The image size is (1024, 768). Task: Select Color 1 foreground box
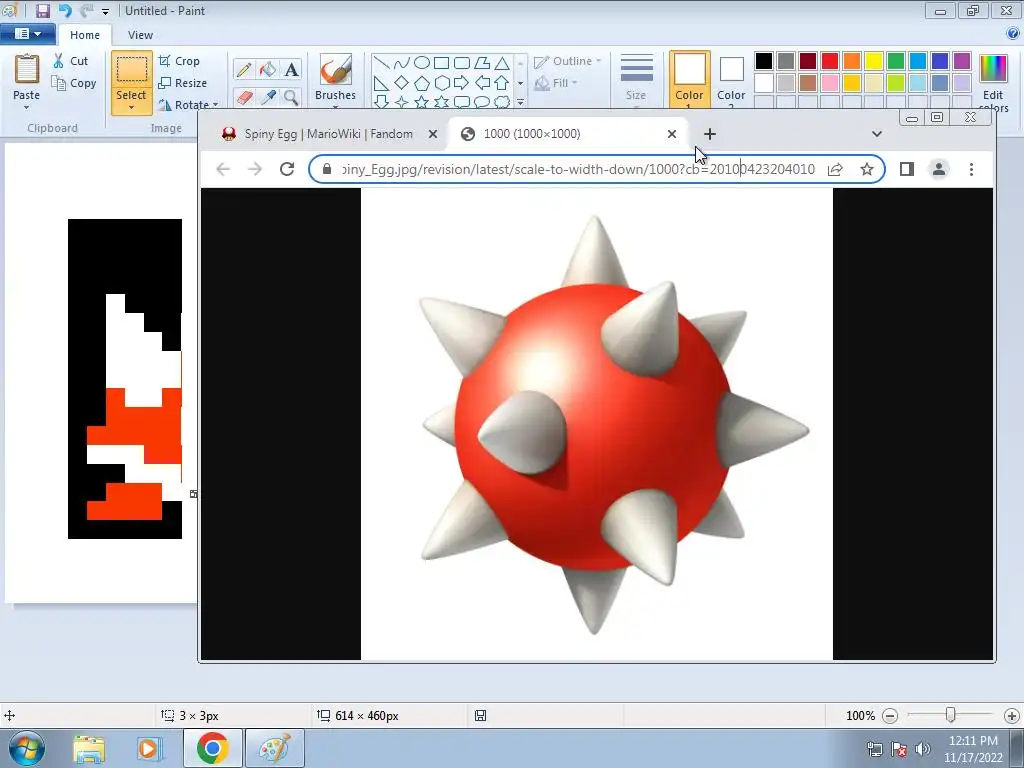(690, 80)
